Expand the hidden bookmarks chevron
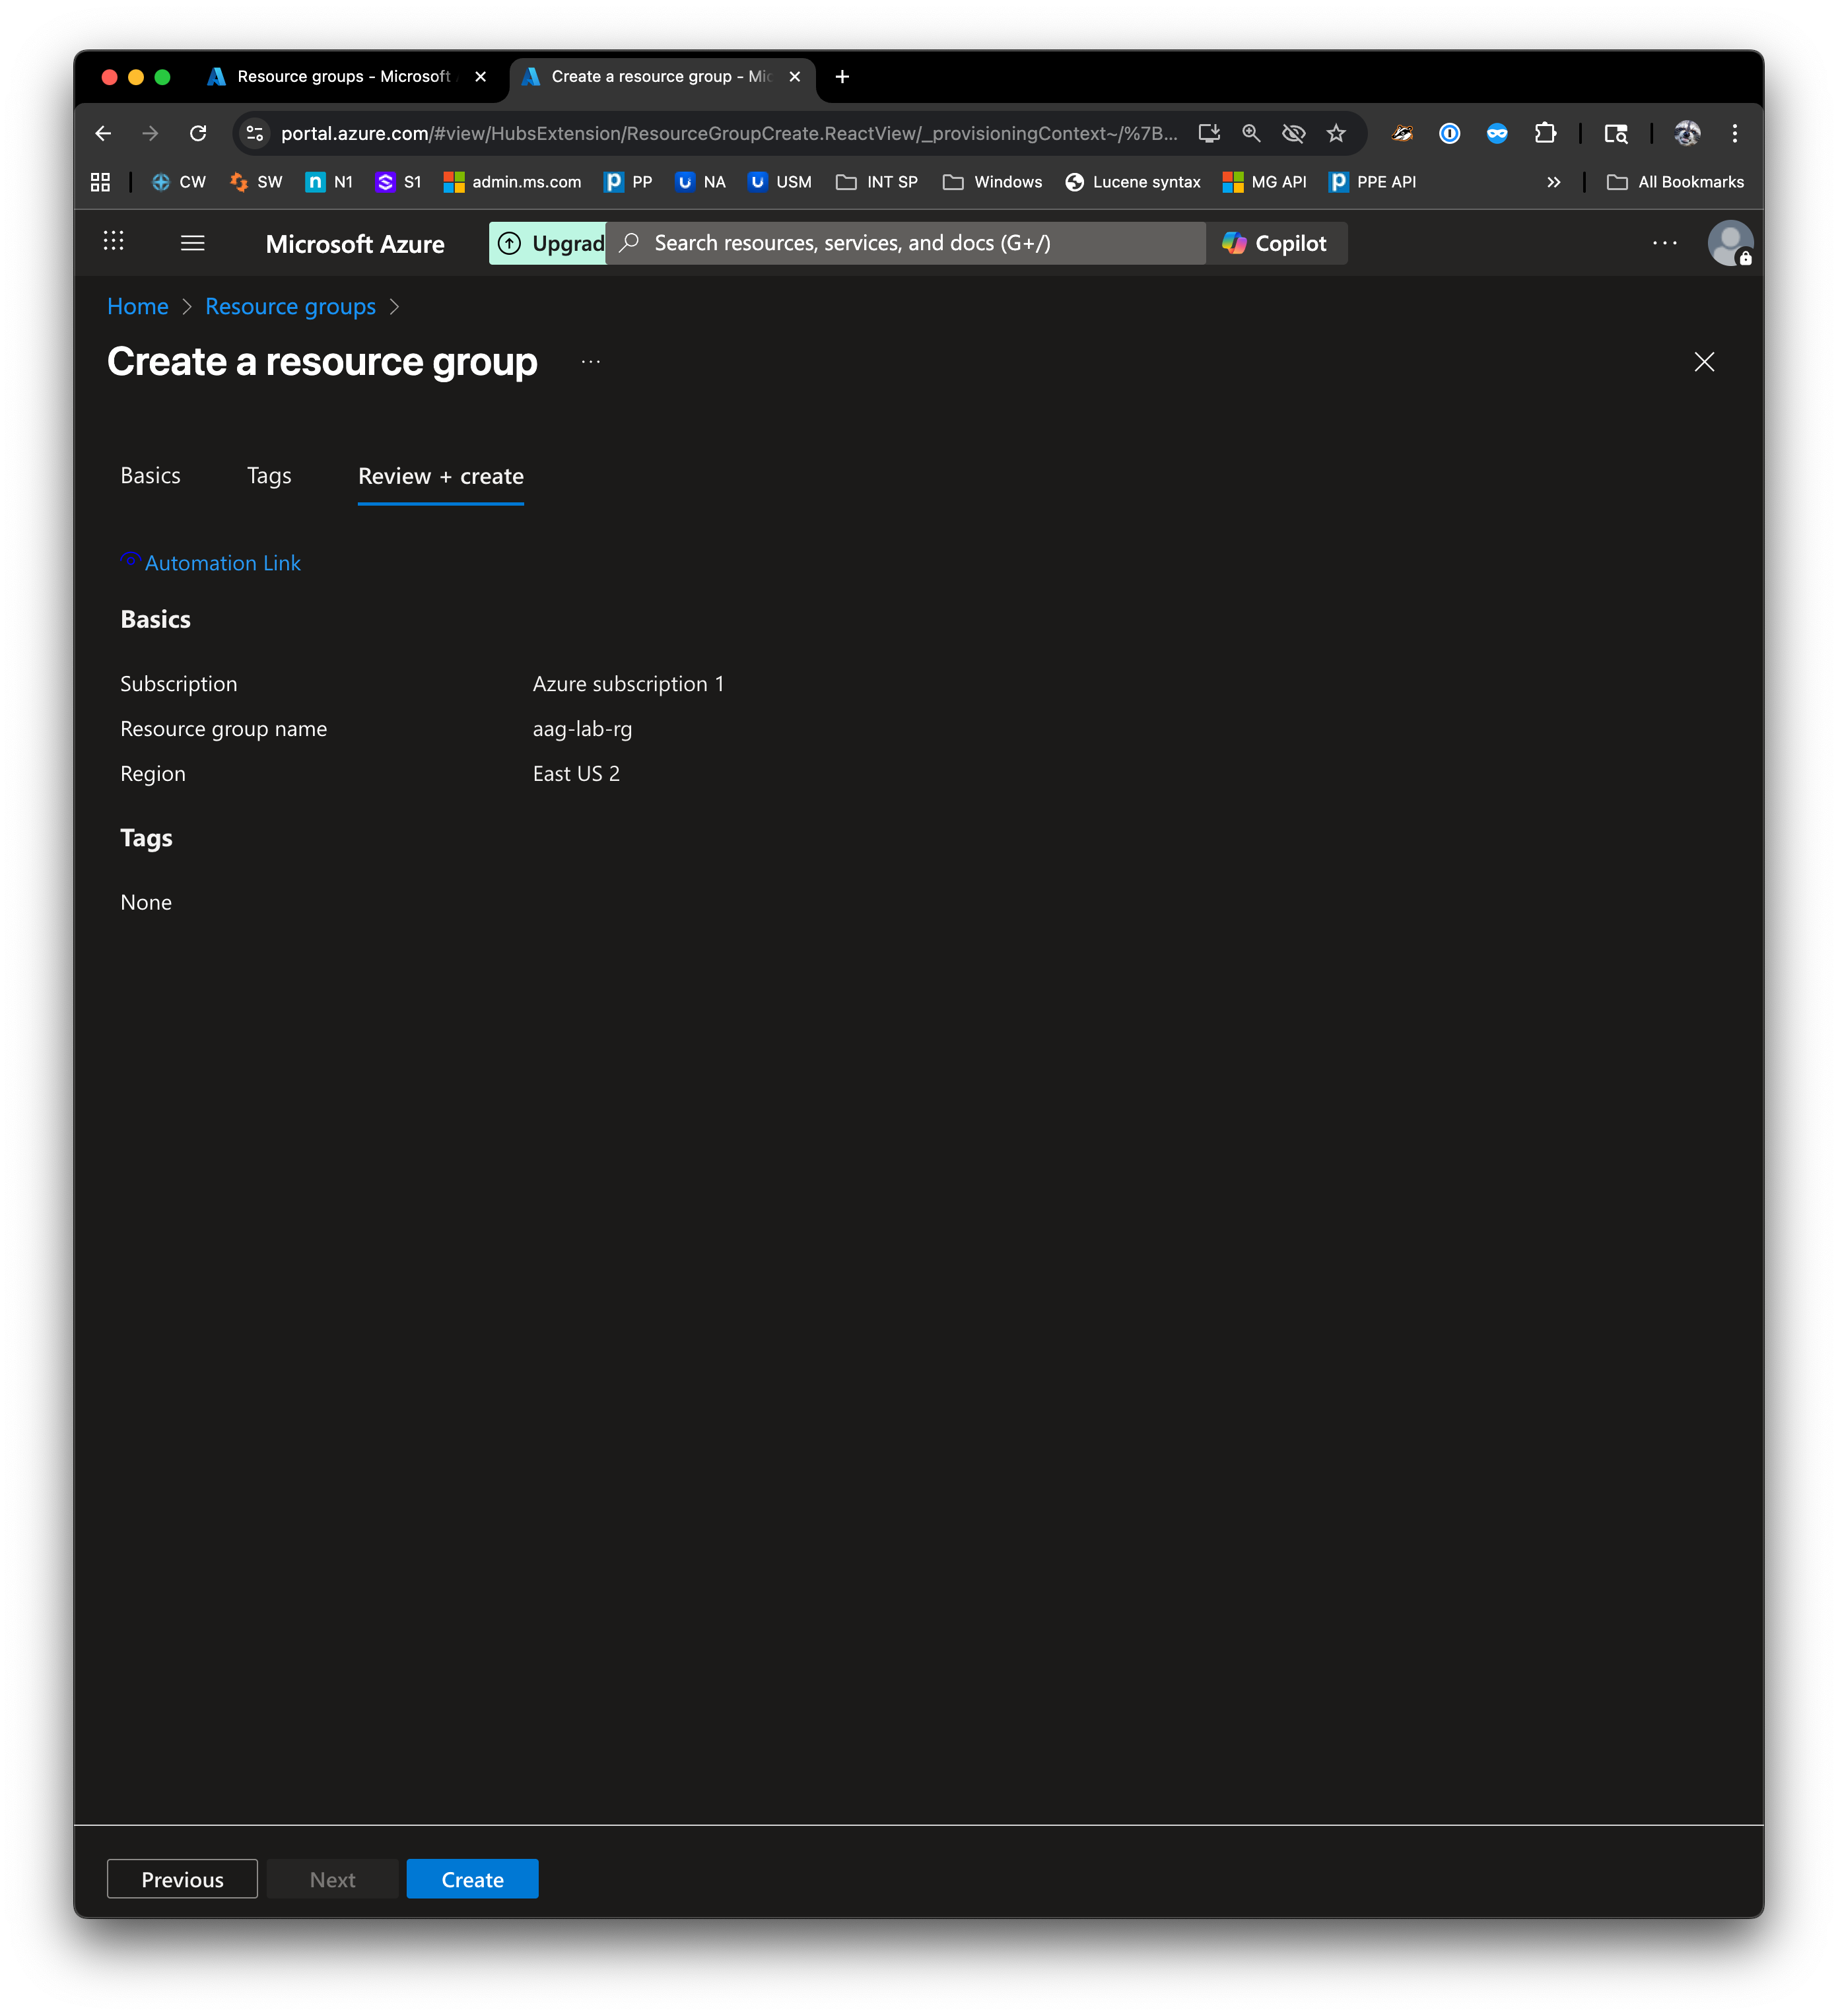The width and height of the screenshot is (1838, 2016). pyautogui.click(x=1553, y=182)
